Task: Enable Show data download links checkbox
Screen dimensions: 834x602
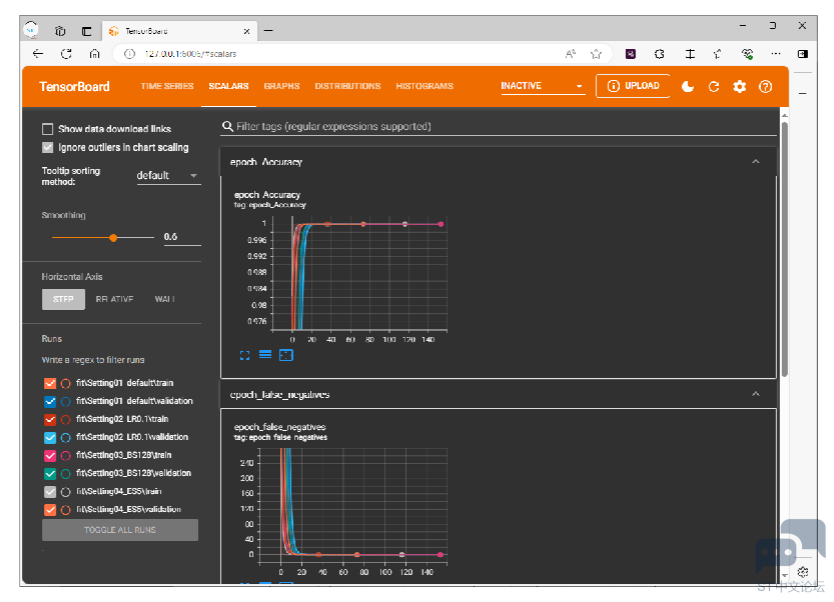Action: tap(48, 129)
